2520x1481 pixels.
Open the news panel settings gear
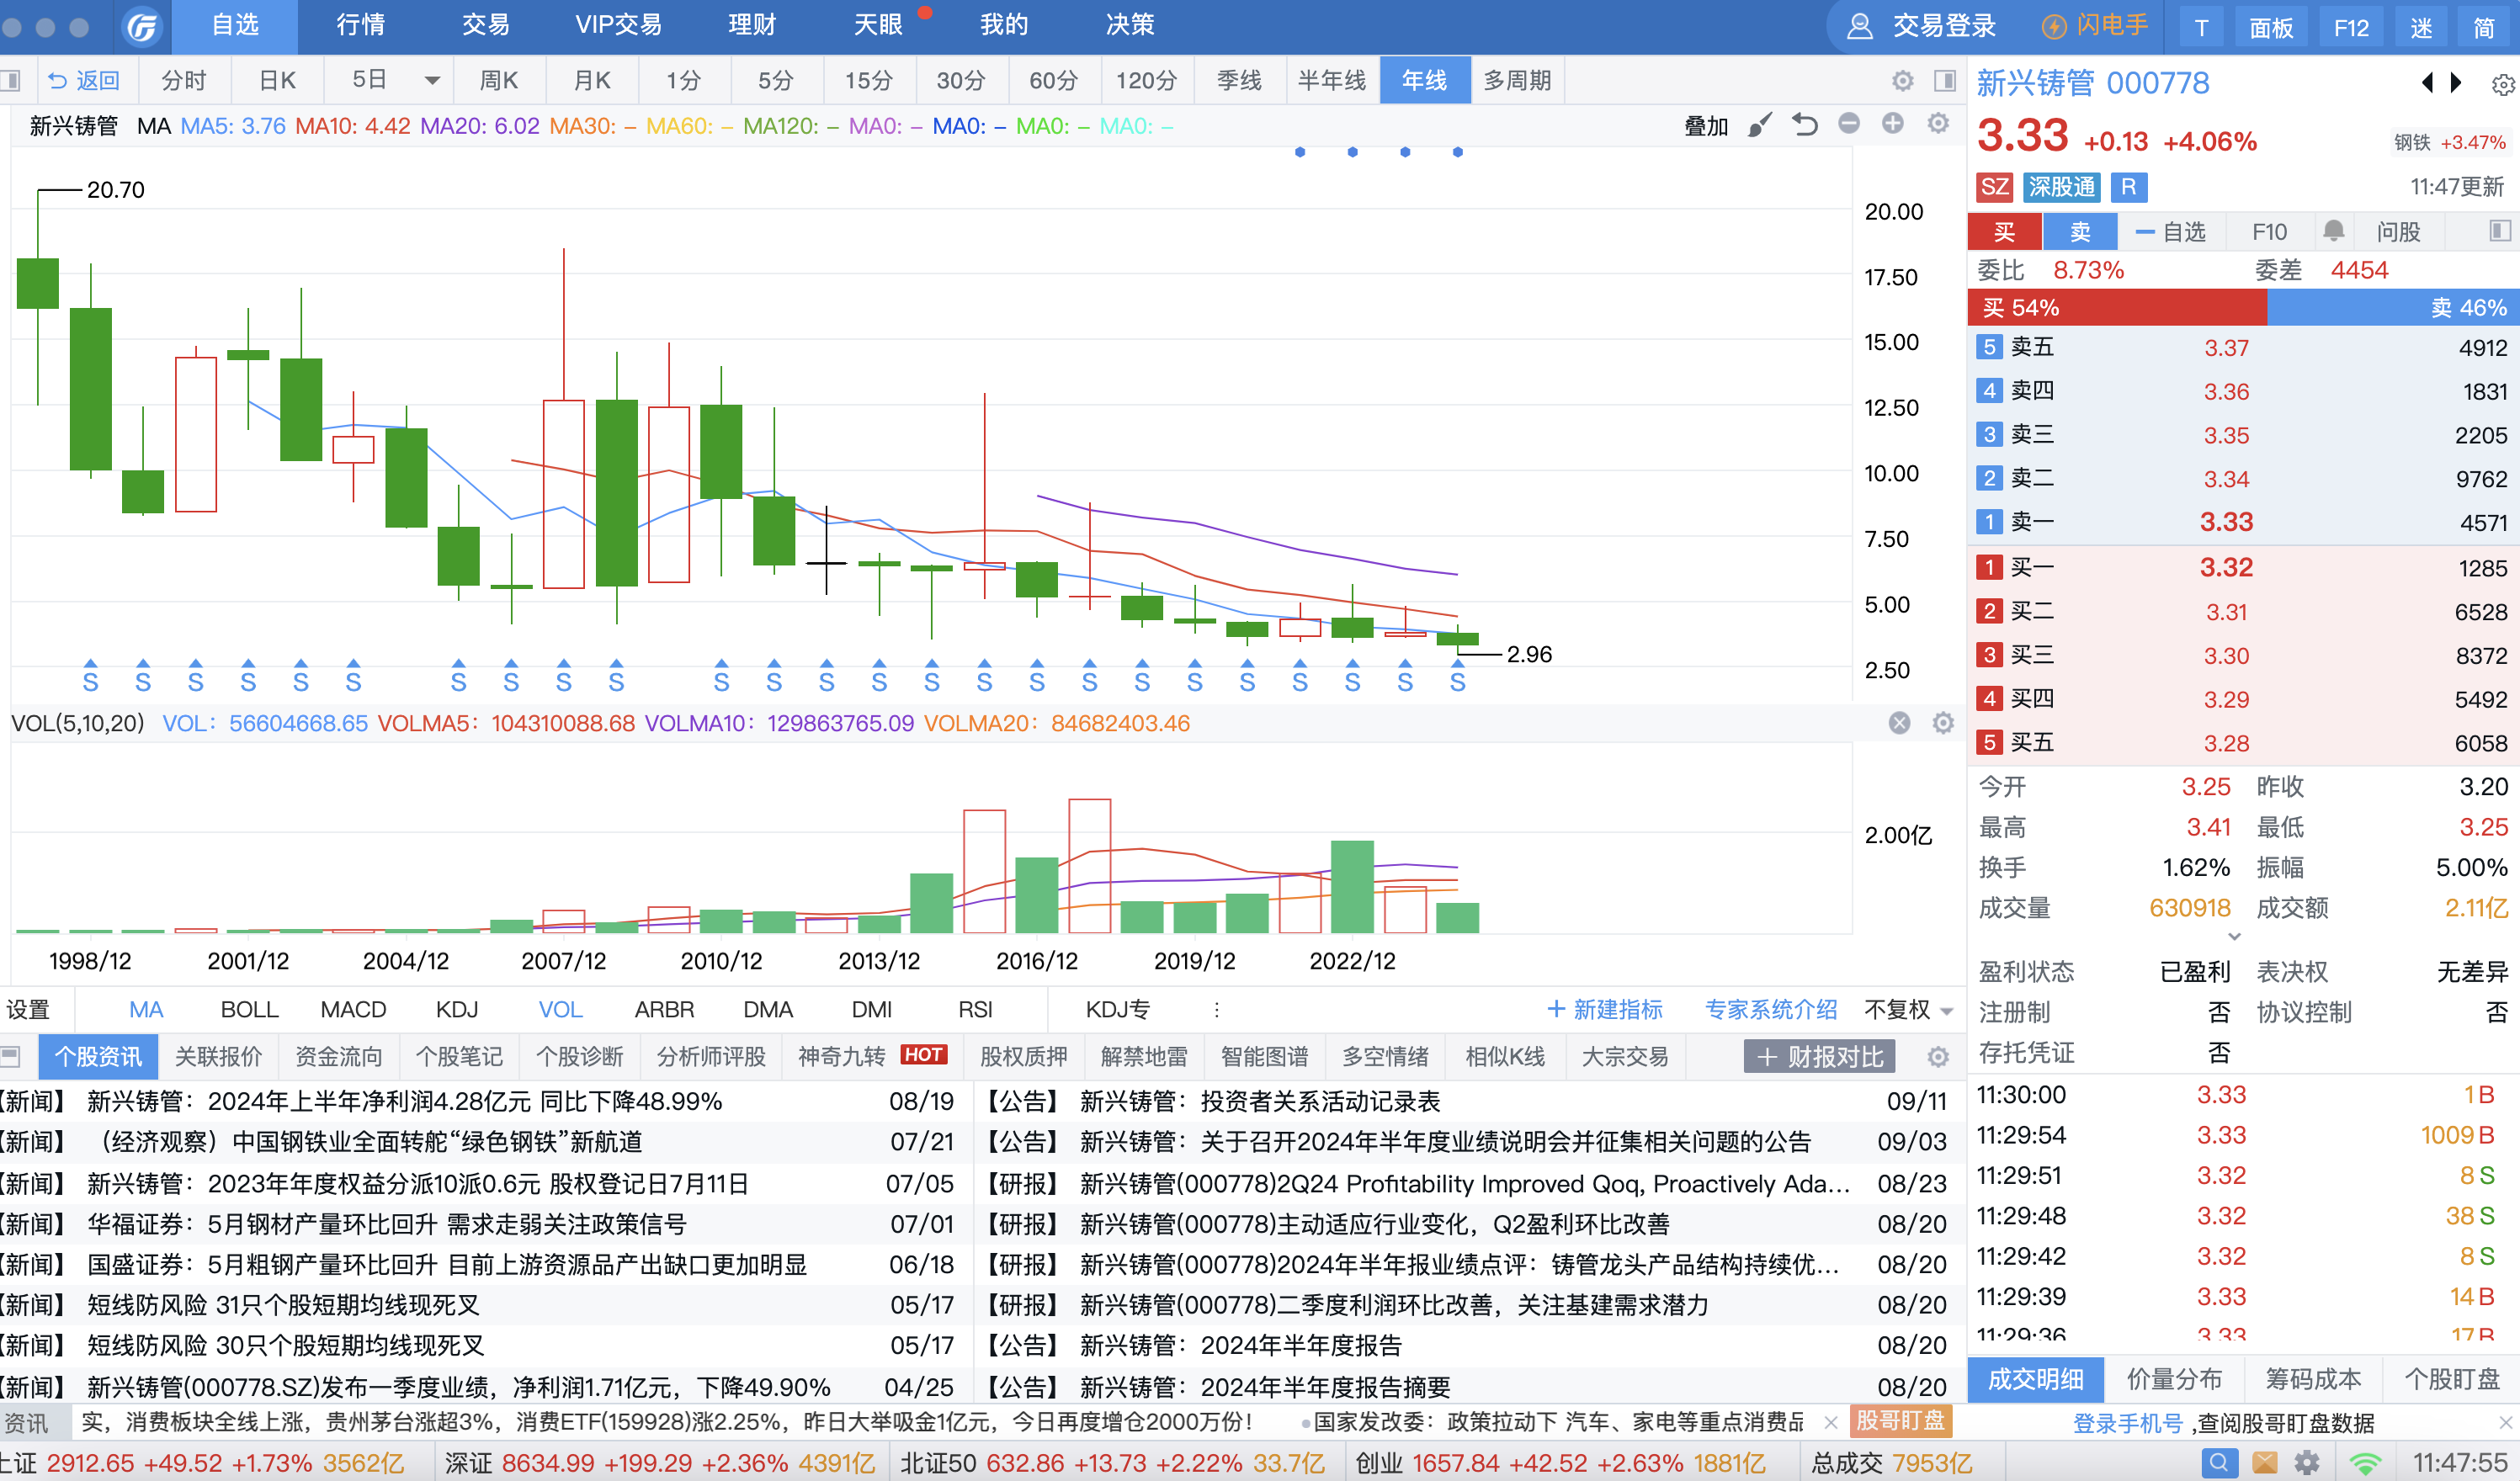click(1938, 1057)
